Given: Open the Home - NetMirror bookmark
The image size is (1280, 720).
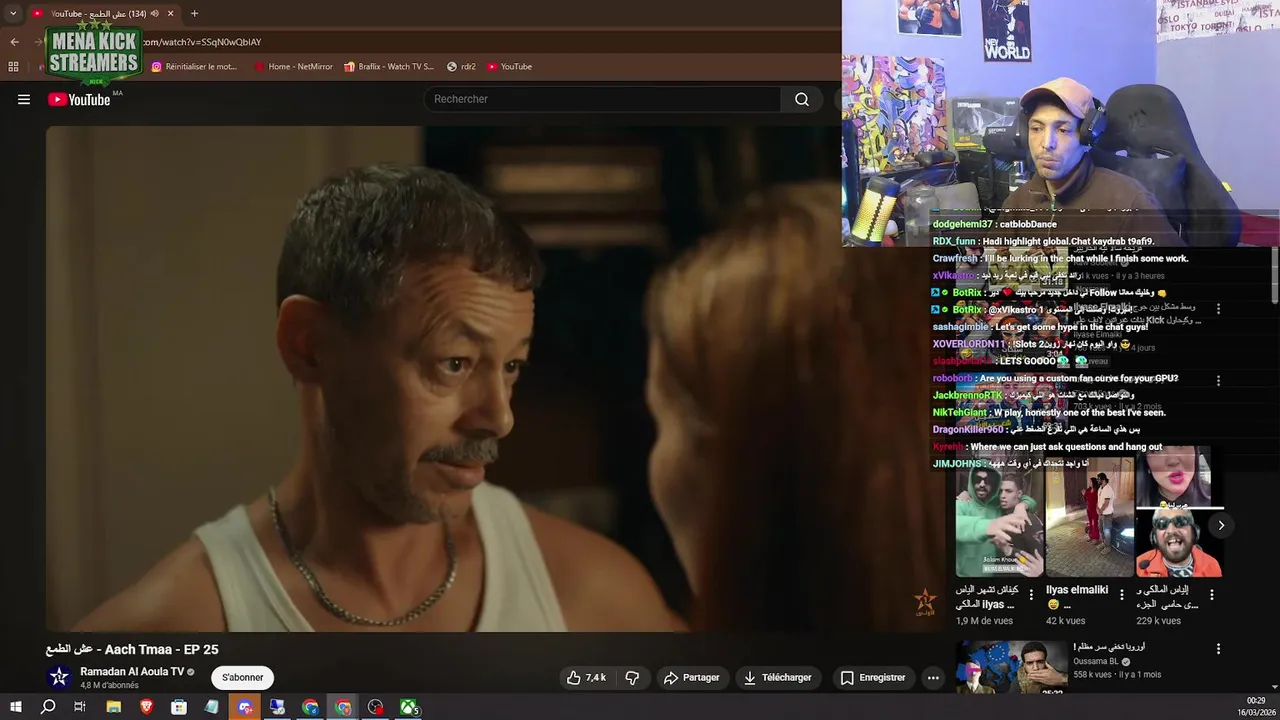Looking at the screenshot, I should [293, 66].
